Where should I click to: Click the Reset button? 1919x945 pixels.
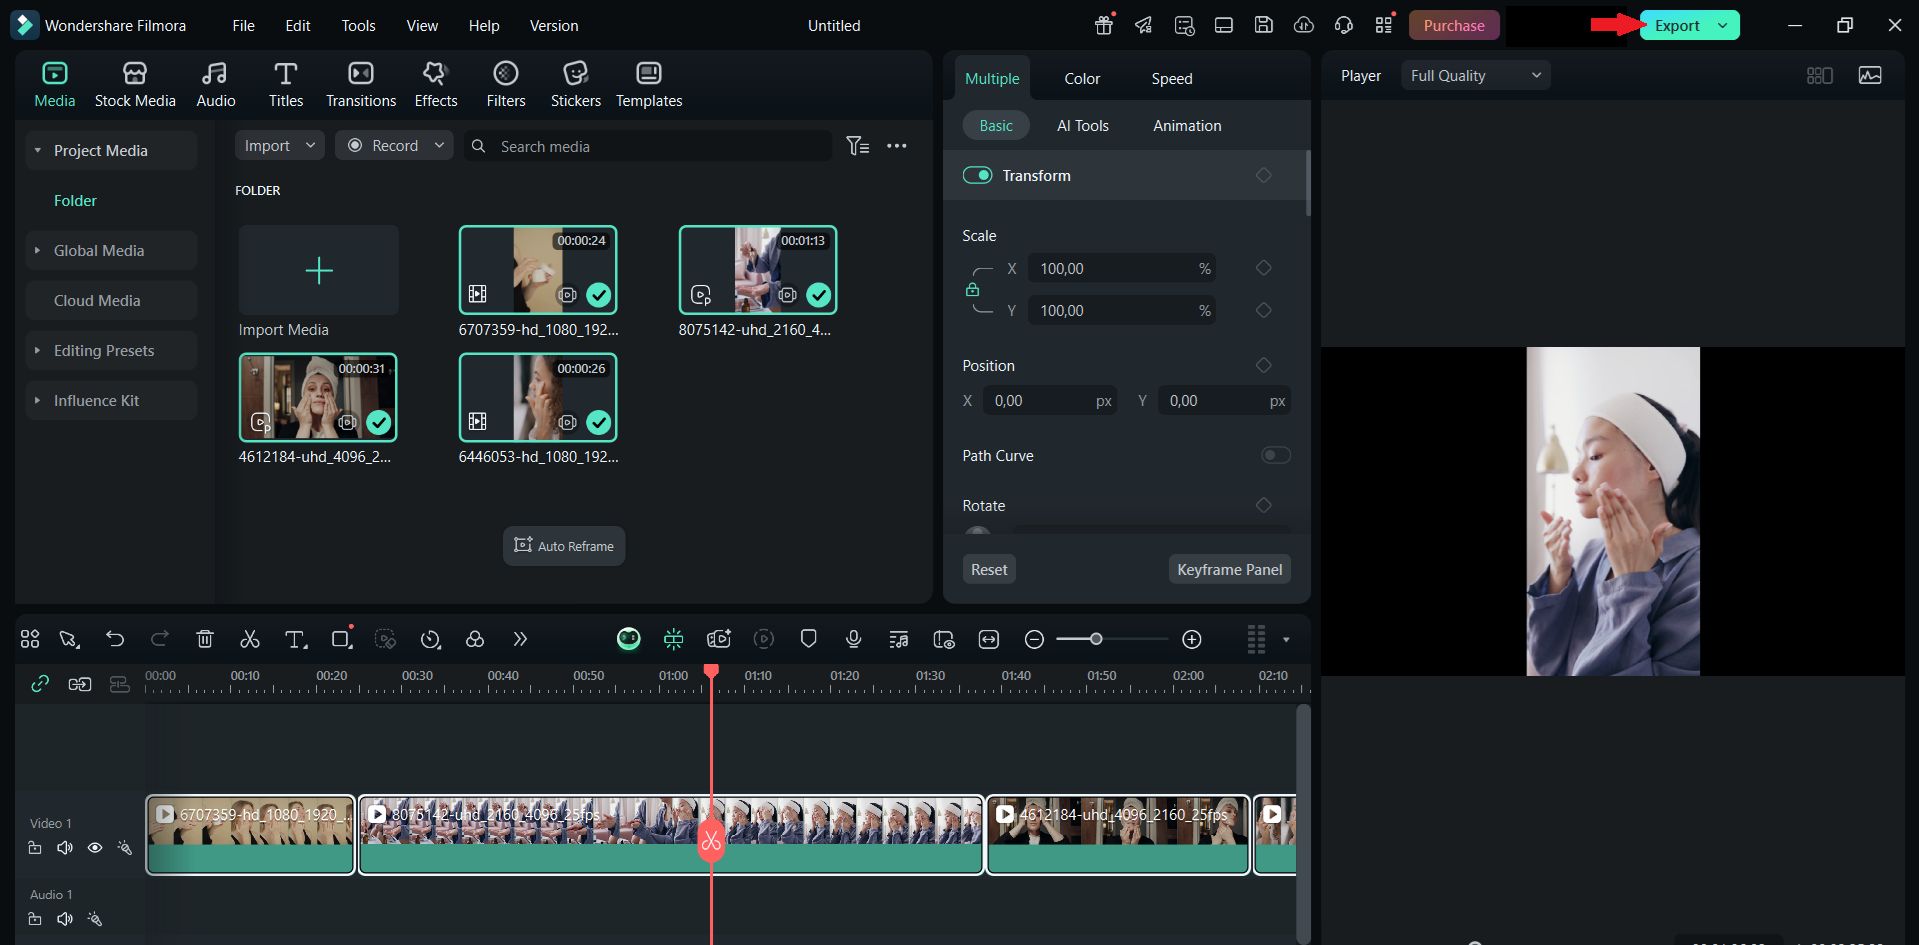point(989,569)
